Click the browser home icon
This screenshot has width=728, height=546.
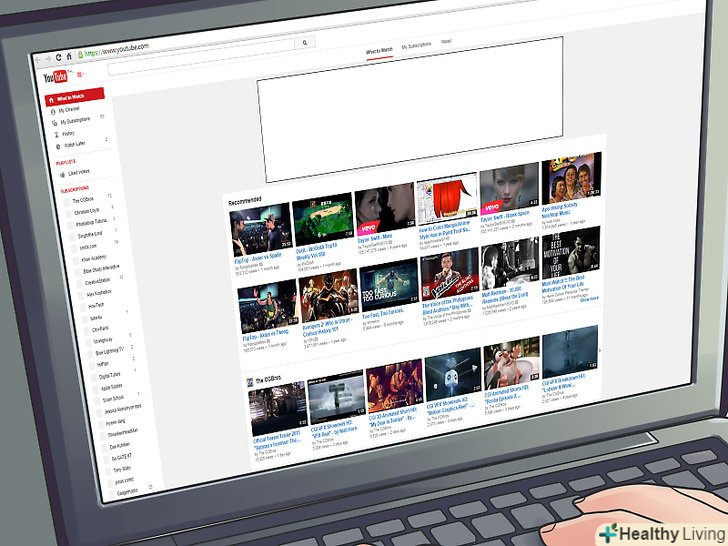(x=69, y=56)
